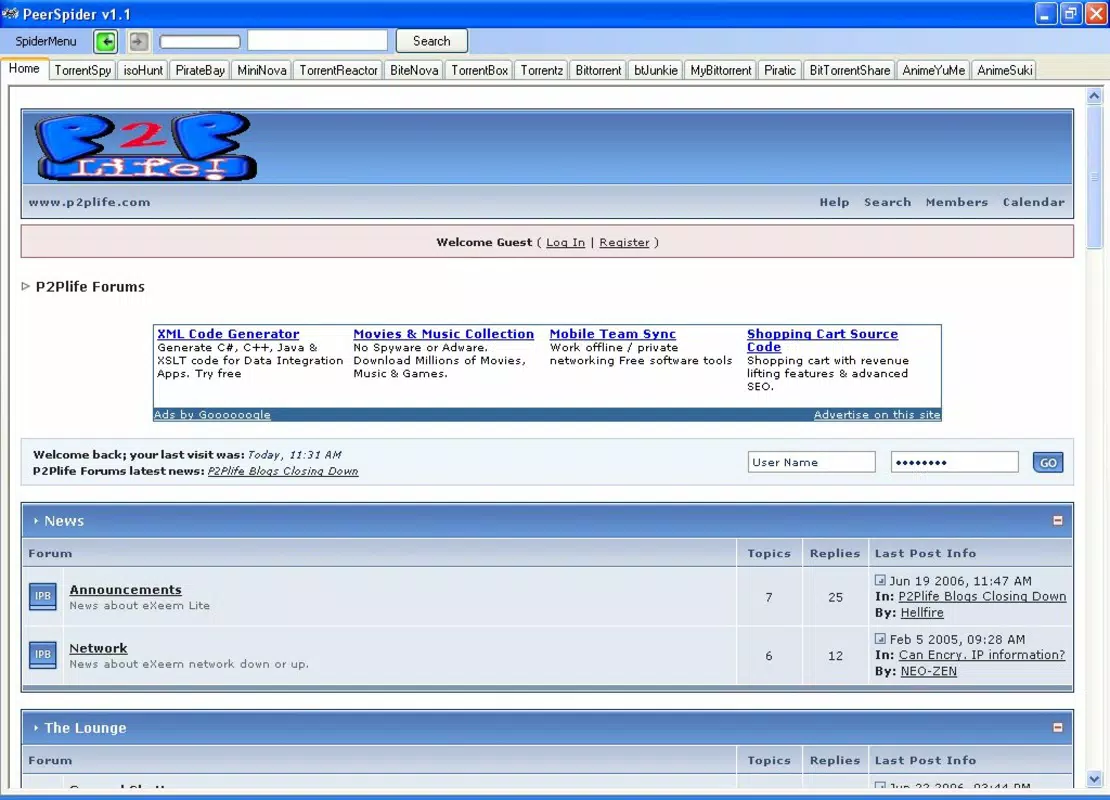Open Can Encry. IP information? post

point(981,655)
